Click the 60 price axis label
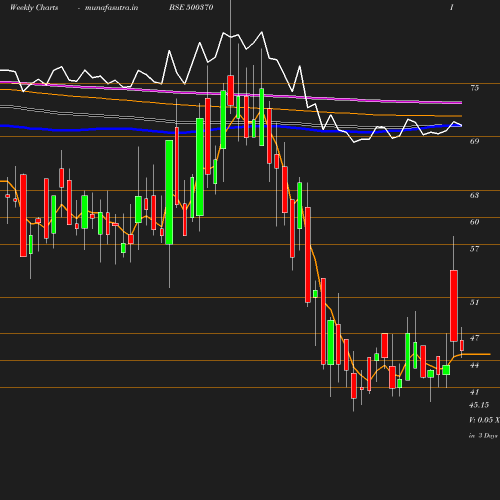The height and width of the screenshot is (500, 500). coord(474,222)
